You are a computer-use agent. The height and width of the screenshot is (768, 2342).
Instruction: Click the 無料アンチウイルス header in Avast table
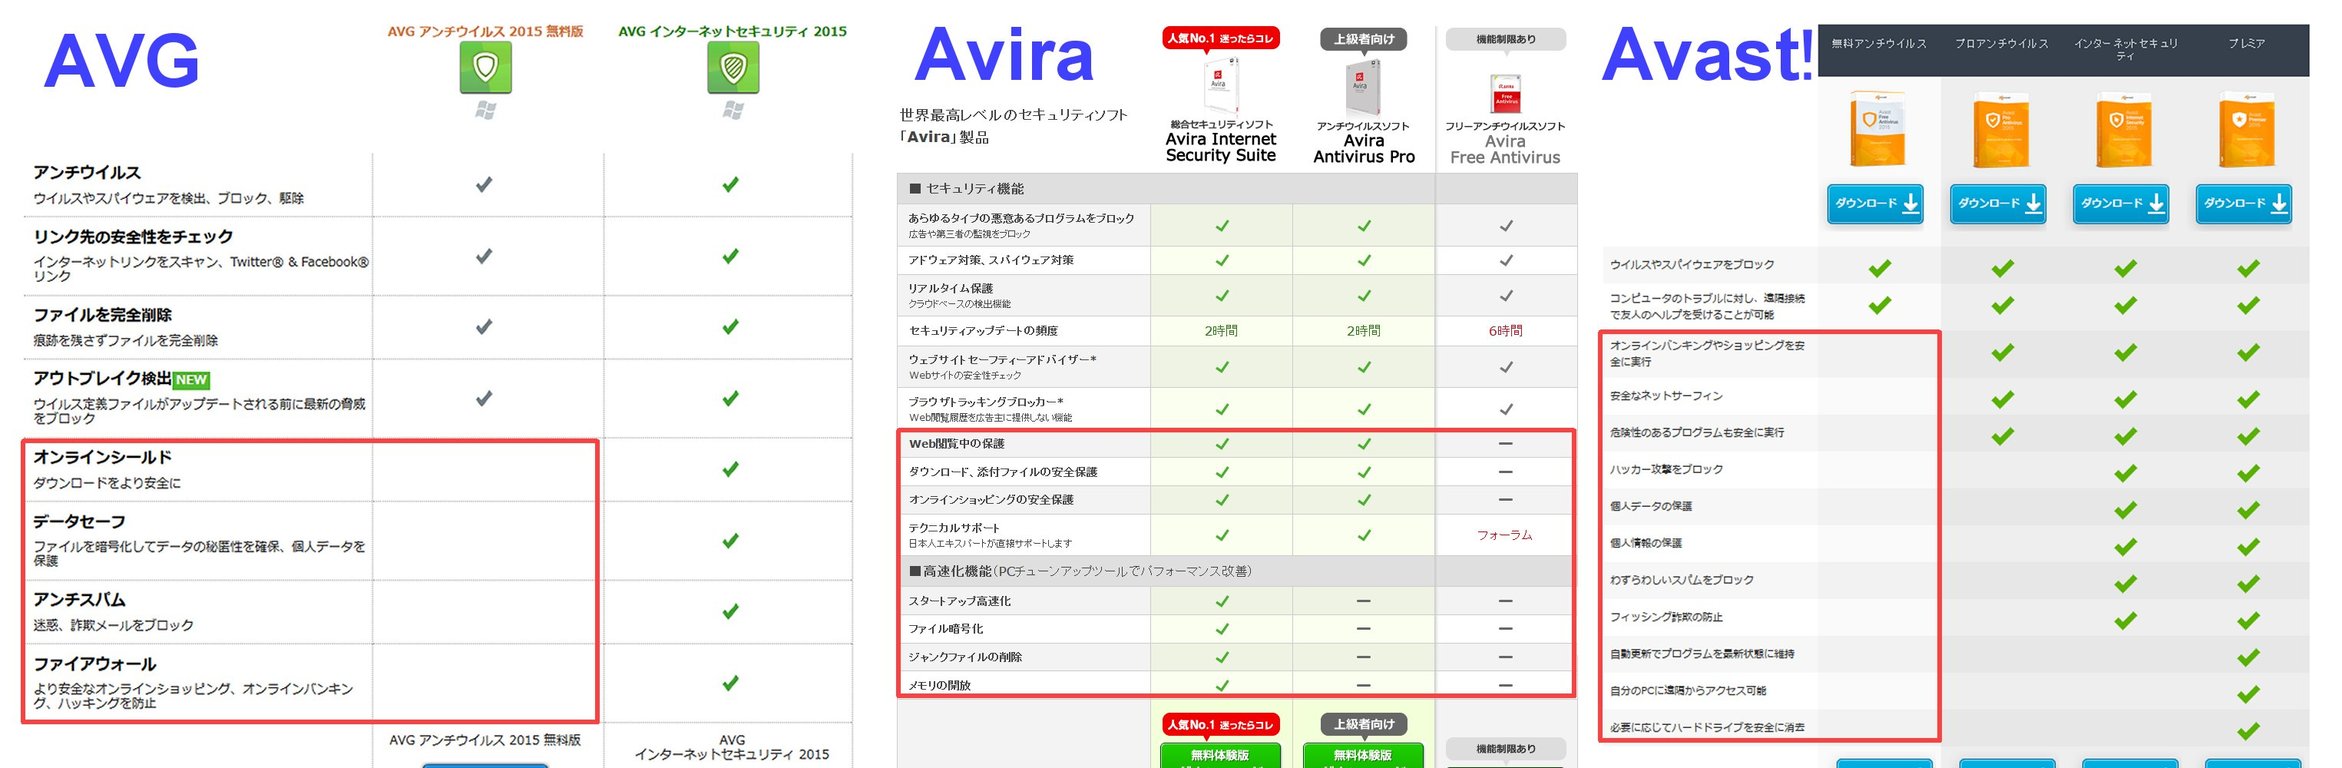point(1879,44)
